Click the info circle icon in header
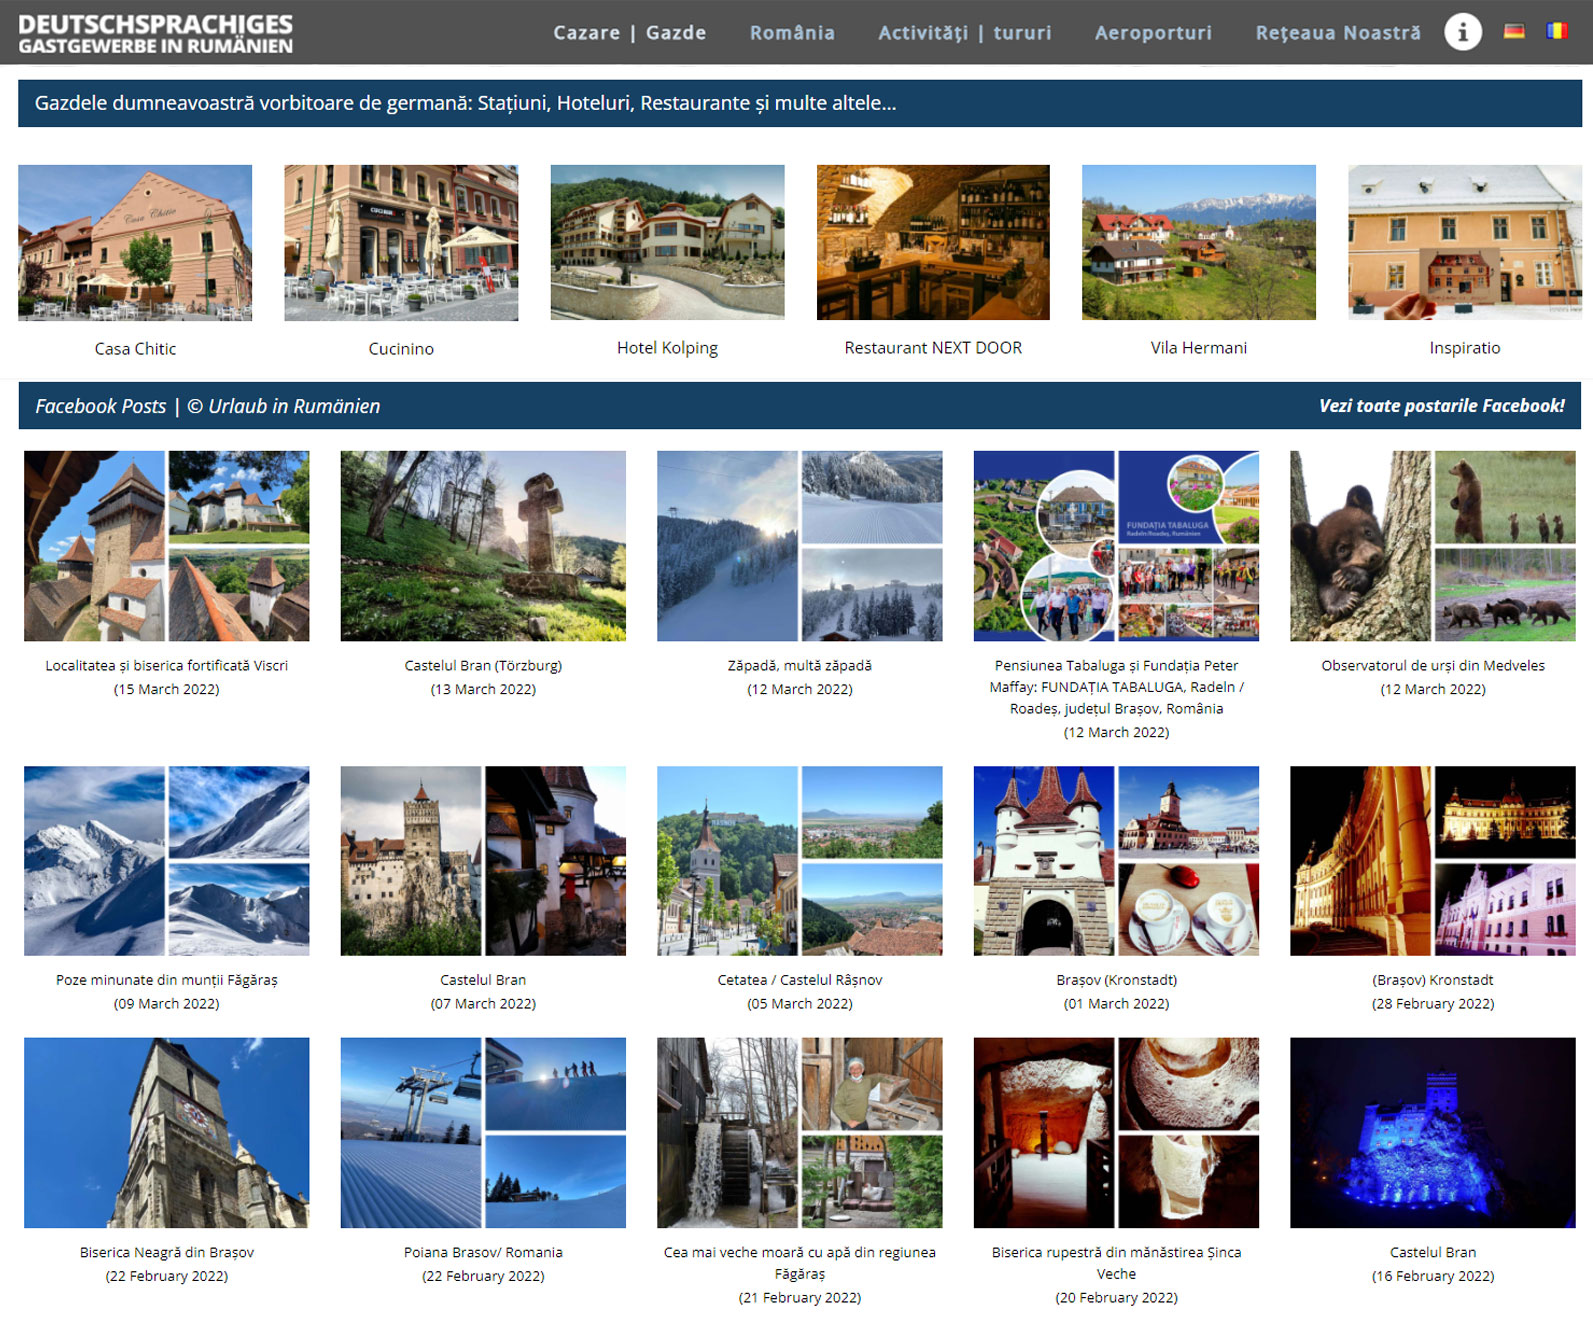Screen dimensions: 1593x1322 pos(1462,32)
